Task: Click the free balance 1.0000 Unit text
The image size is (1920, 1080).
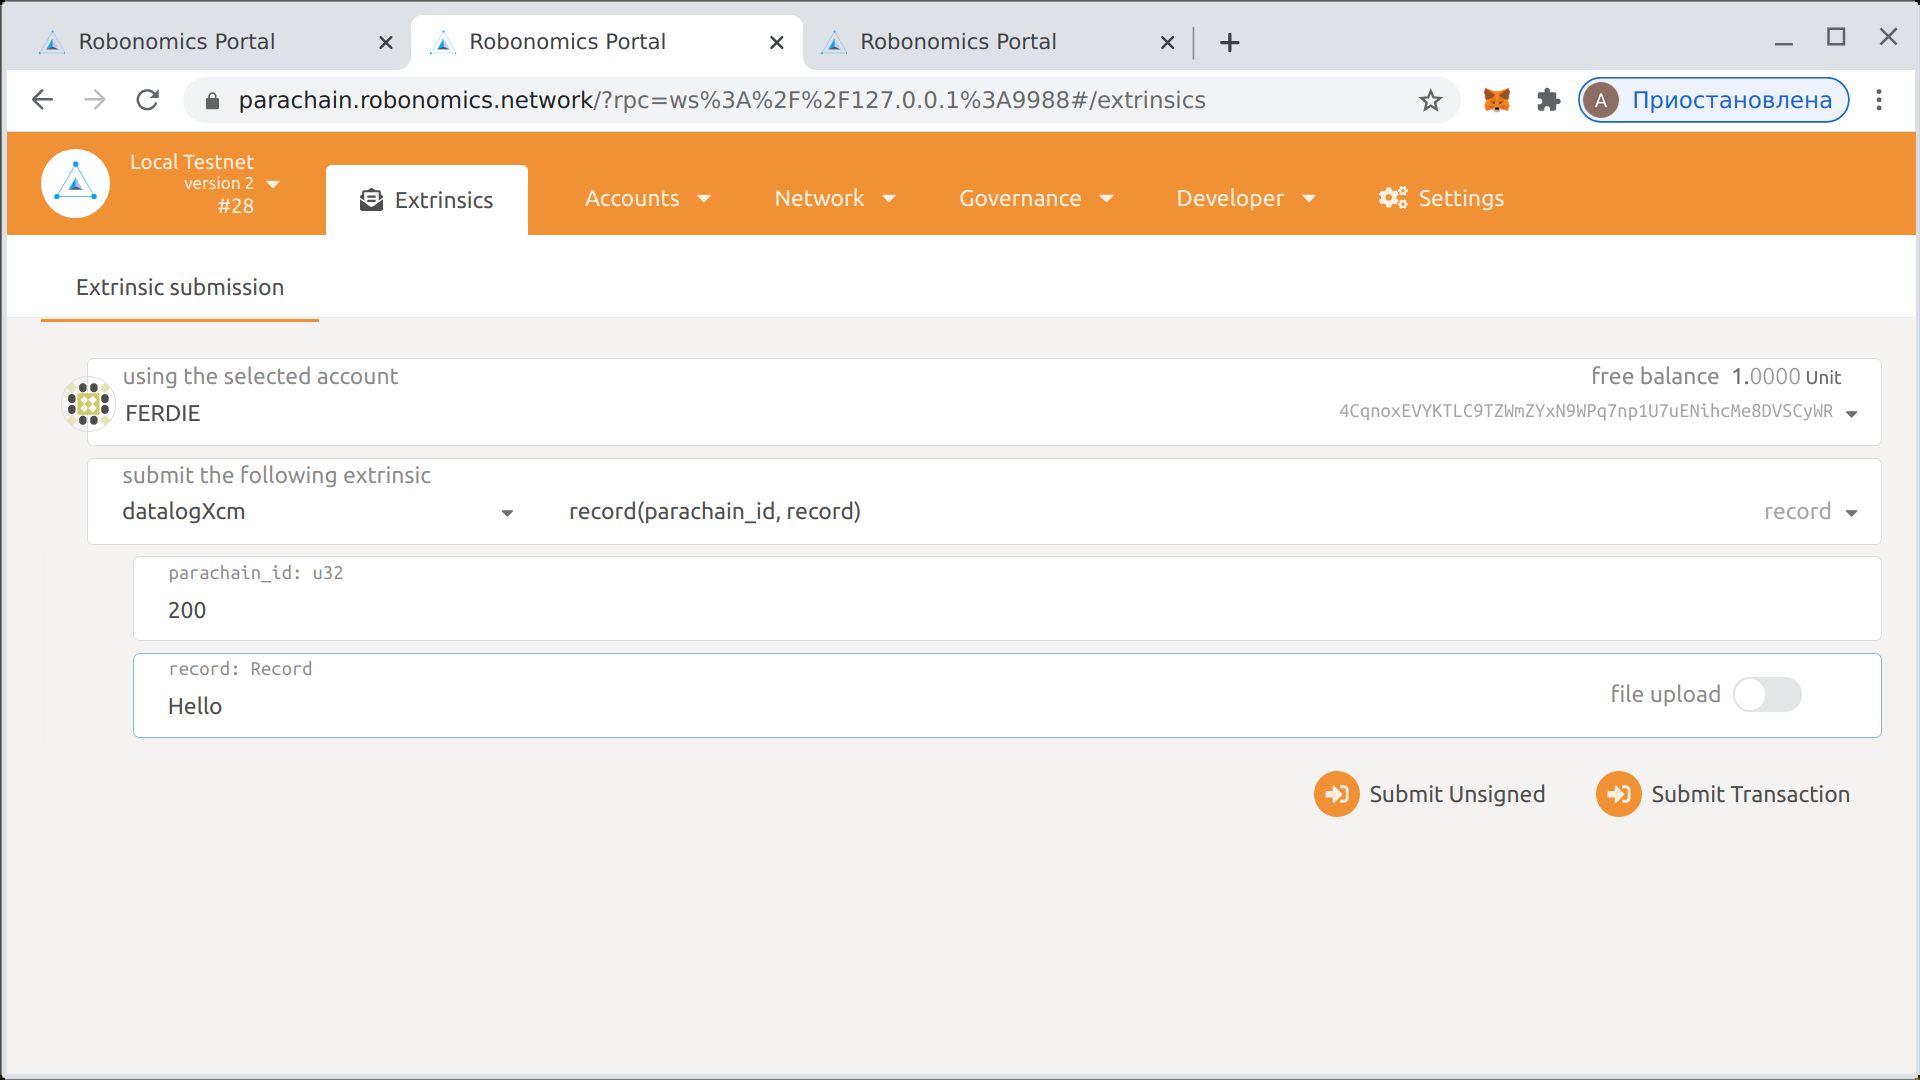Action: point(1716,377)
